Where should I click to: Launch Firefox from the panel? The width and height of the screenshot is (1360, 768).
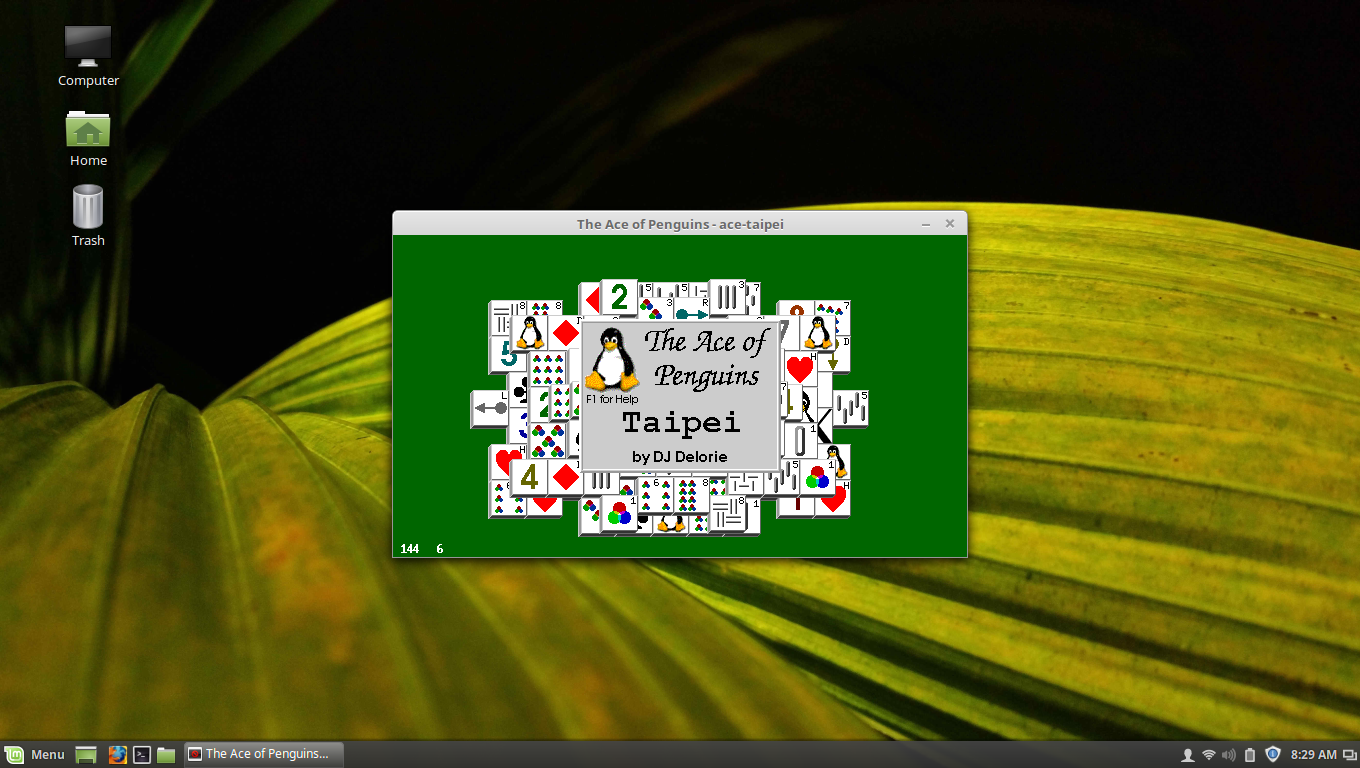118,754
